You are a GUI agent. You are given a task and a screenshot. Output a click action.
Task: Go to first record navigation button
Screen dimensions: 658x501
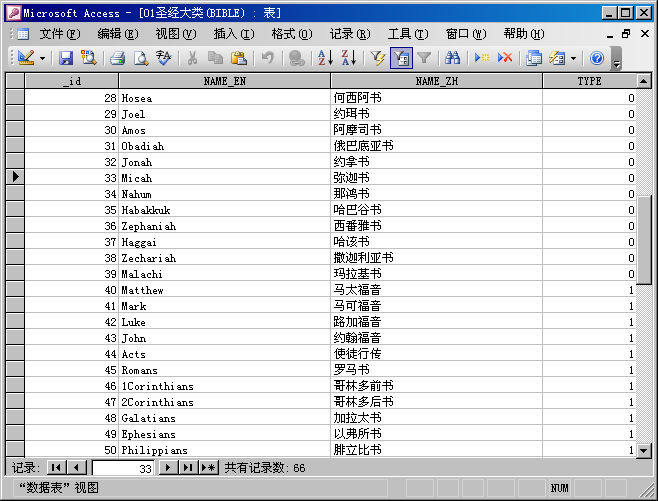click(x=56, y=467)
